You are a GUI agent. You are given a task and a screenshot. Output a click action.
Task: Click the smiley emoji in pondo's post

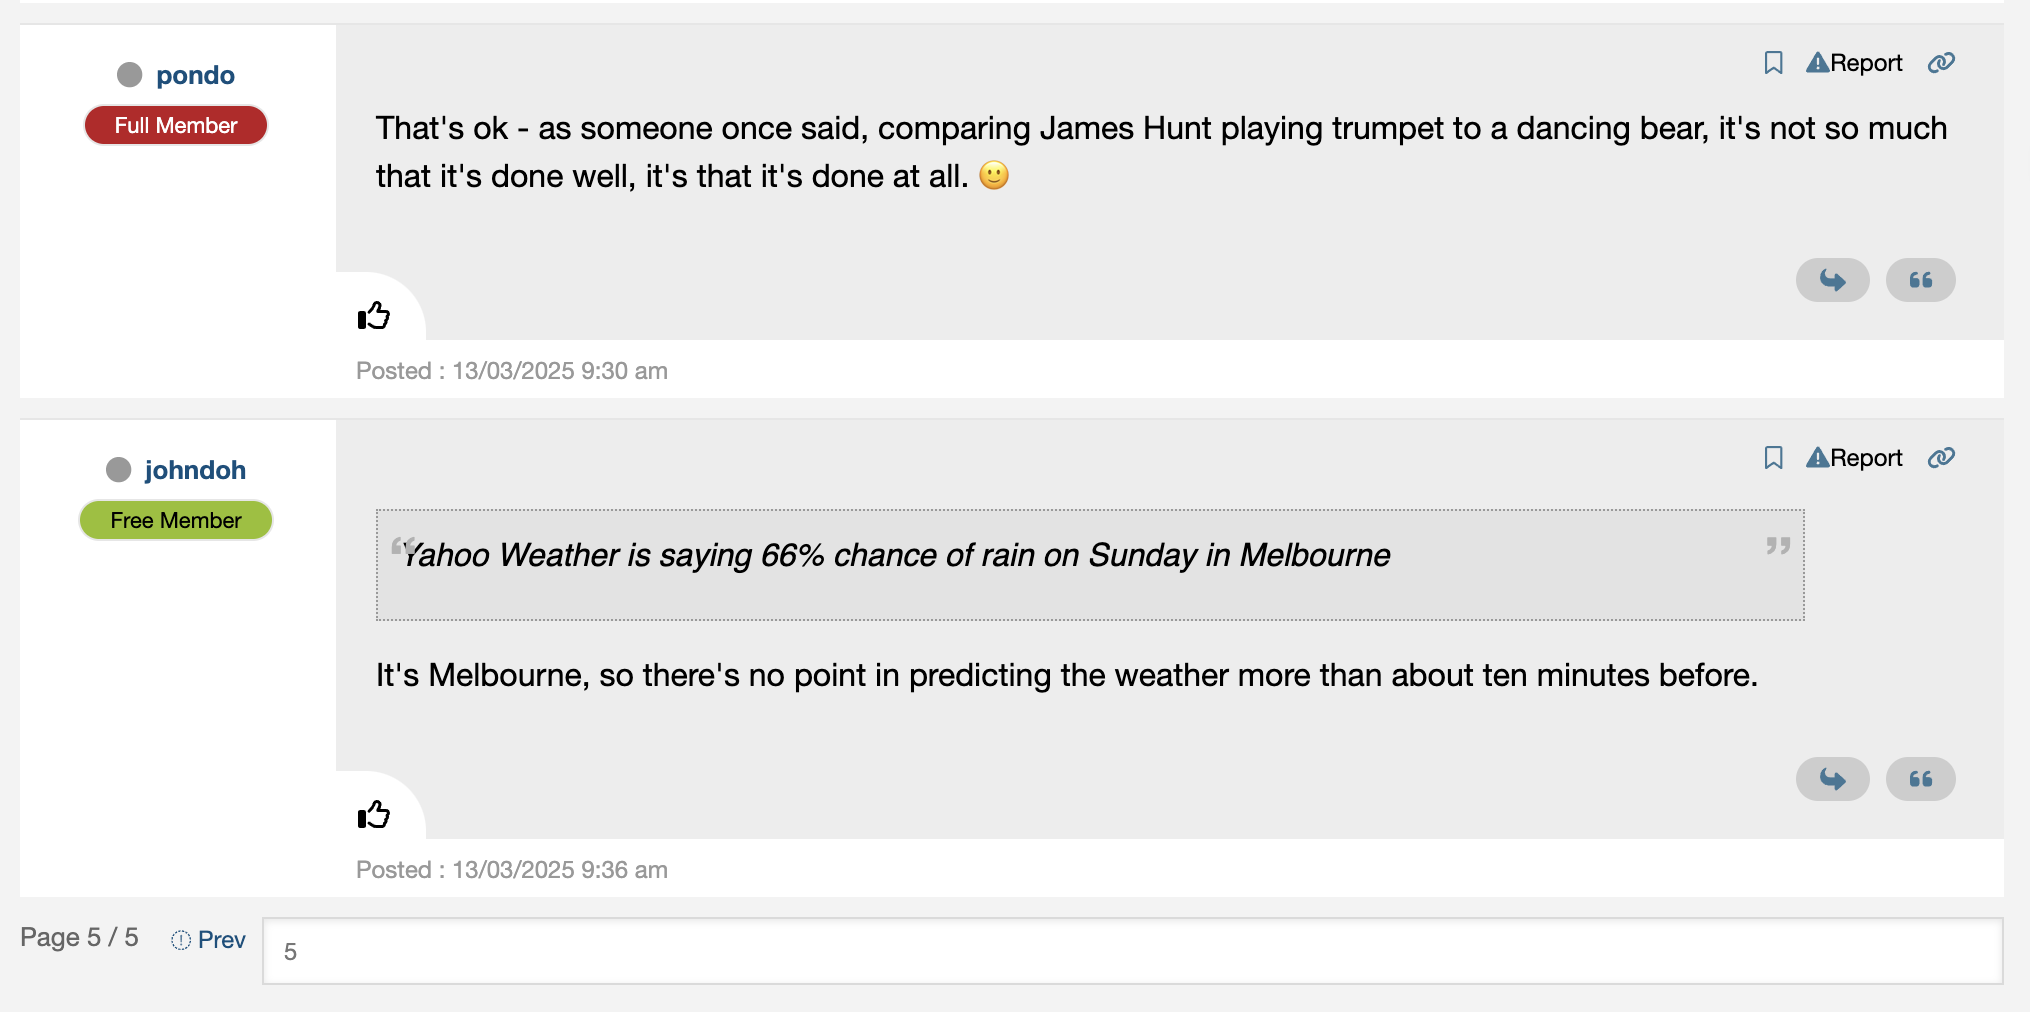click(994, 176)
